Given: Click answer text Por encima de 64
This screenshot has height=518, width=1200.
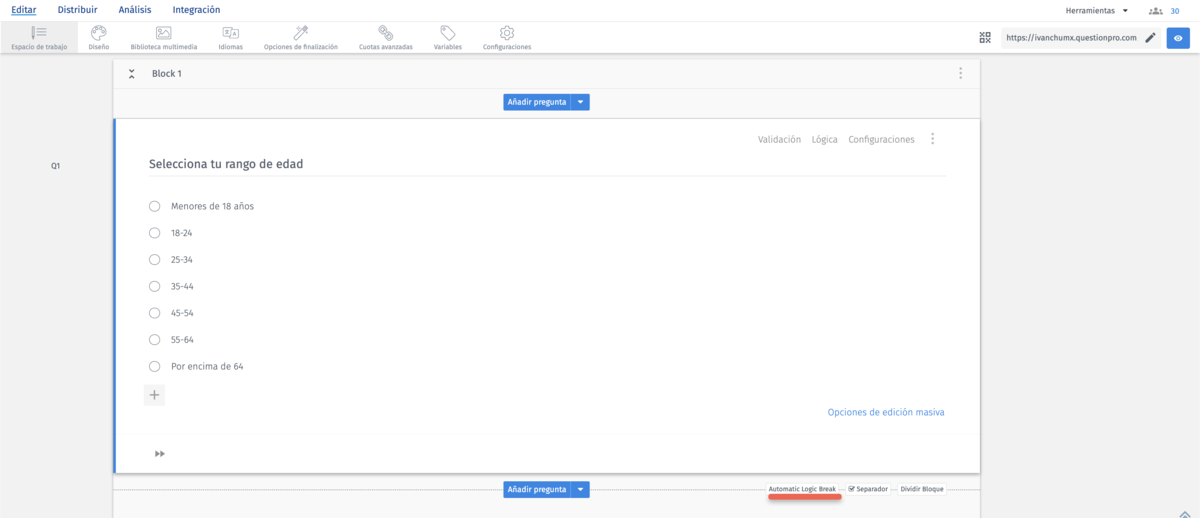Looking at the screenshot, I should click(207, 366).
